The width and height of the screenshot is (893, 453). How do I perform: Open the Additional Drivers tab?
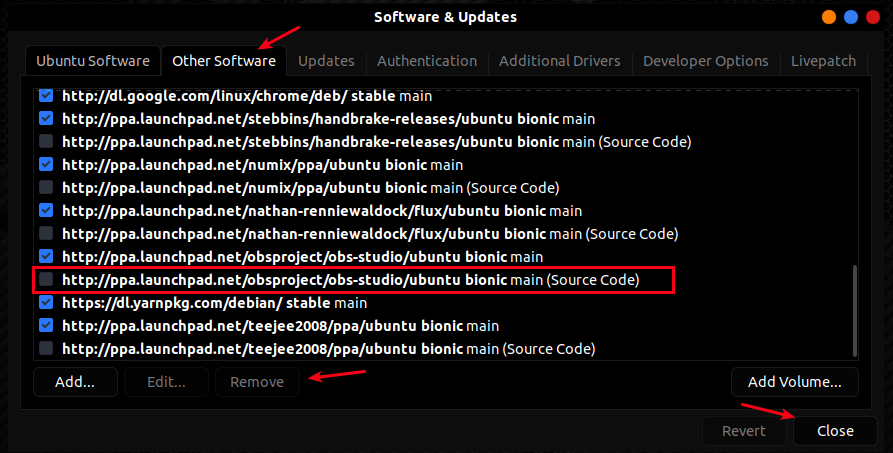click(x=560, y=61)
